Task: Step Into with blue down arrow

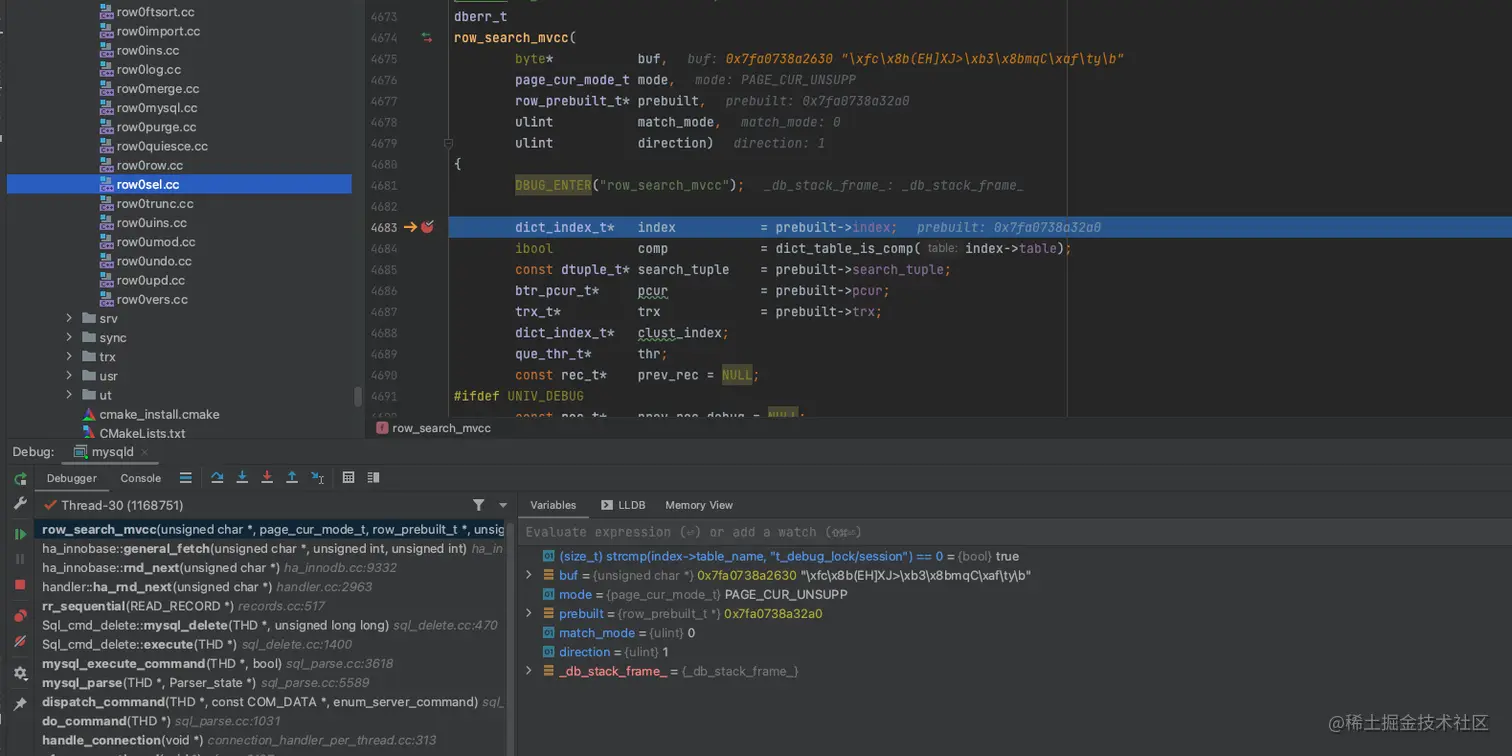Action: (242, 478)
